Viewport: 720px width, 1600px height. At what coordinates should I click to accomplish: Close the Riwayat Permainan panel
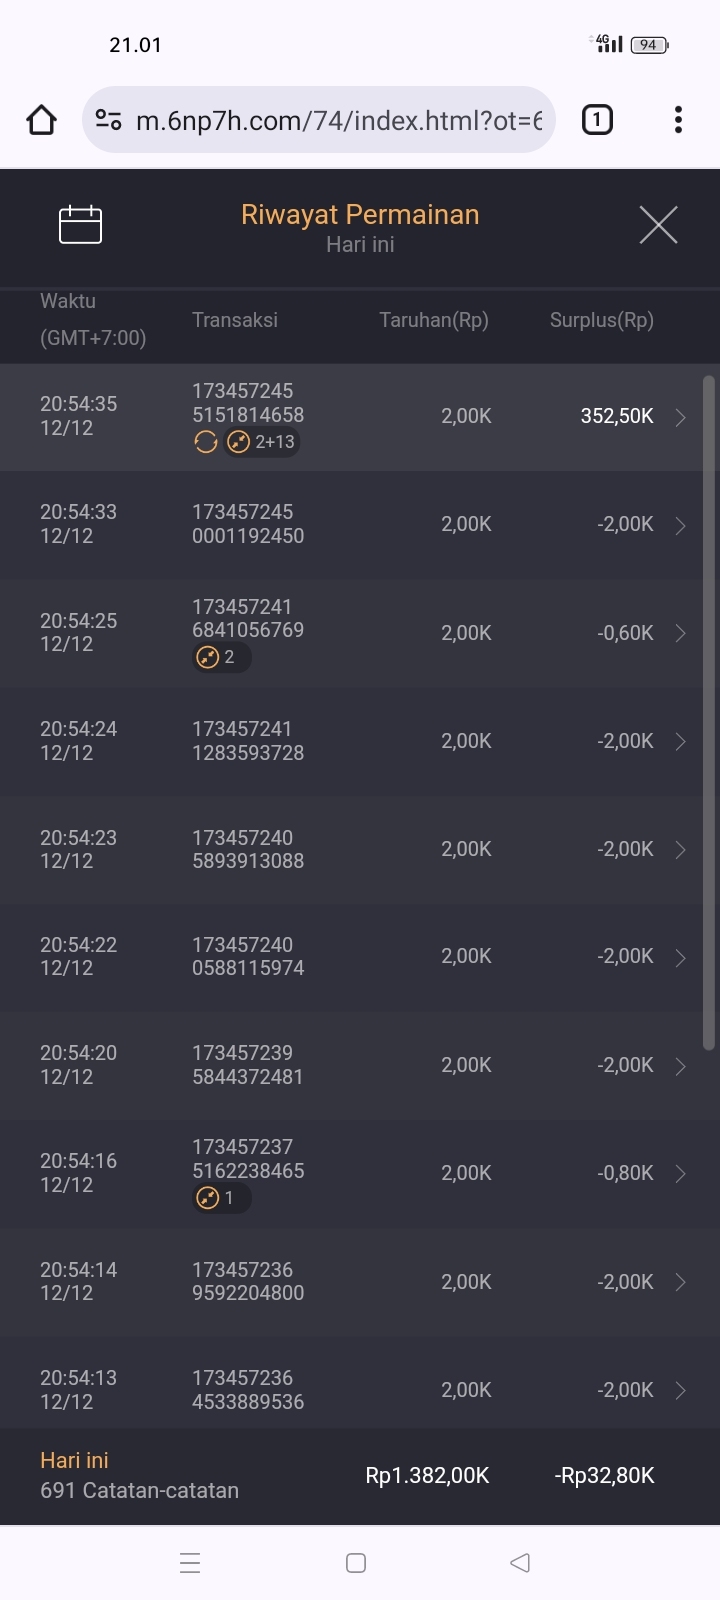(658, 225)
